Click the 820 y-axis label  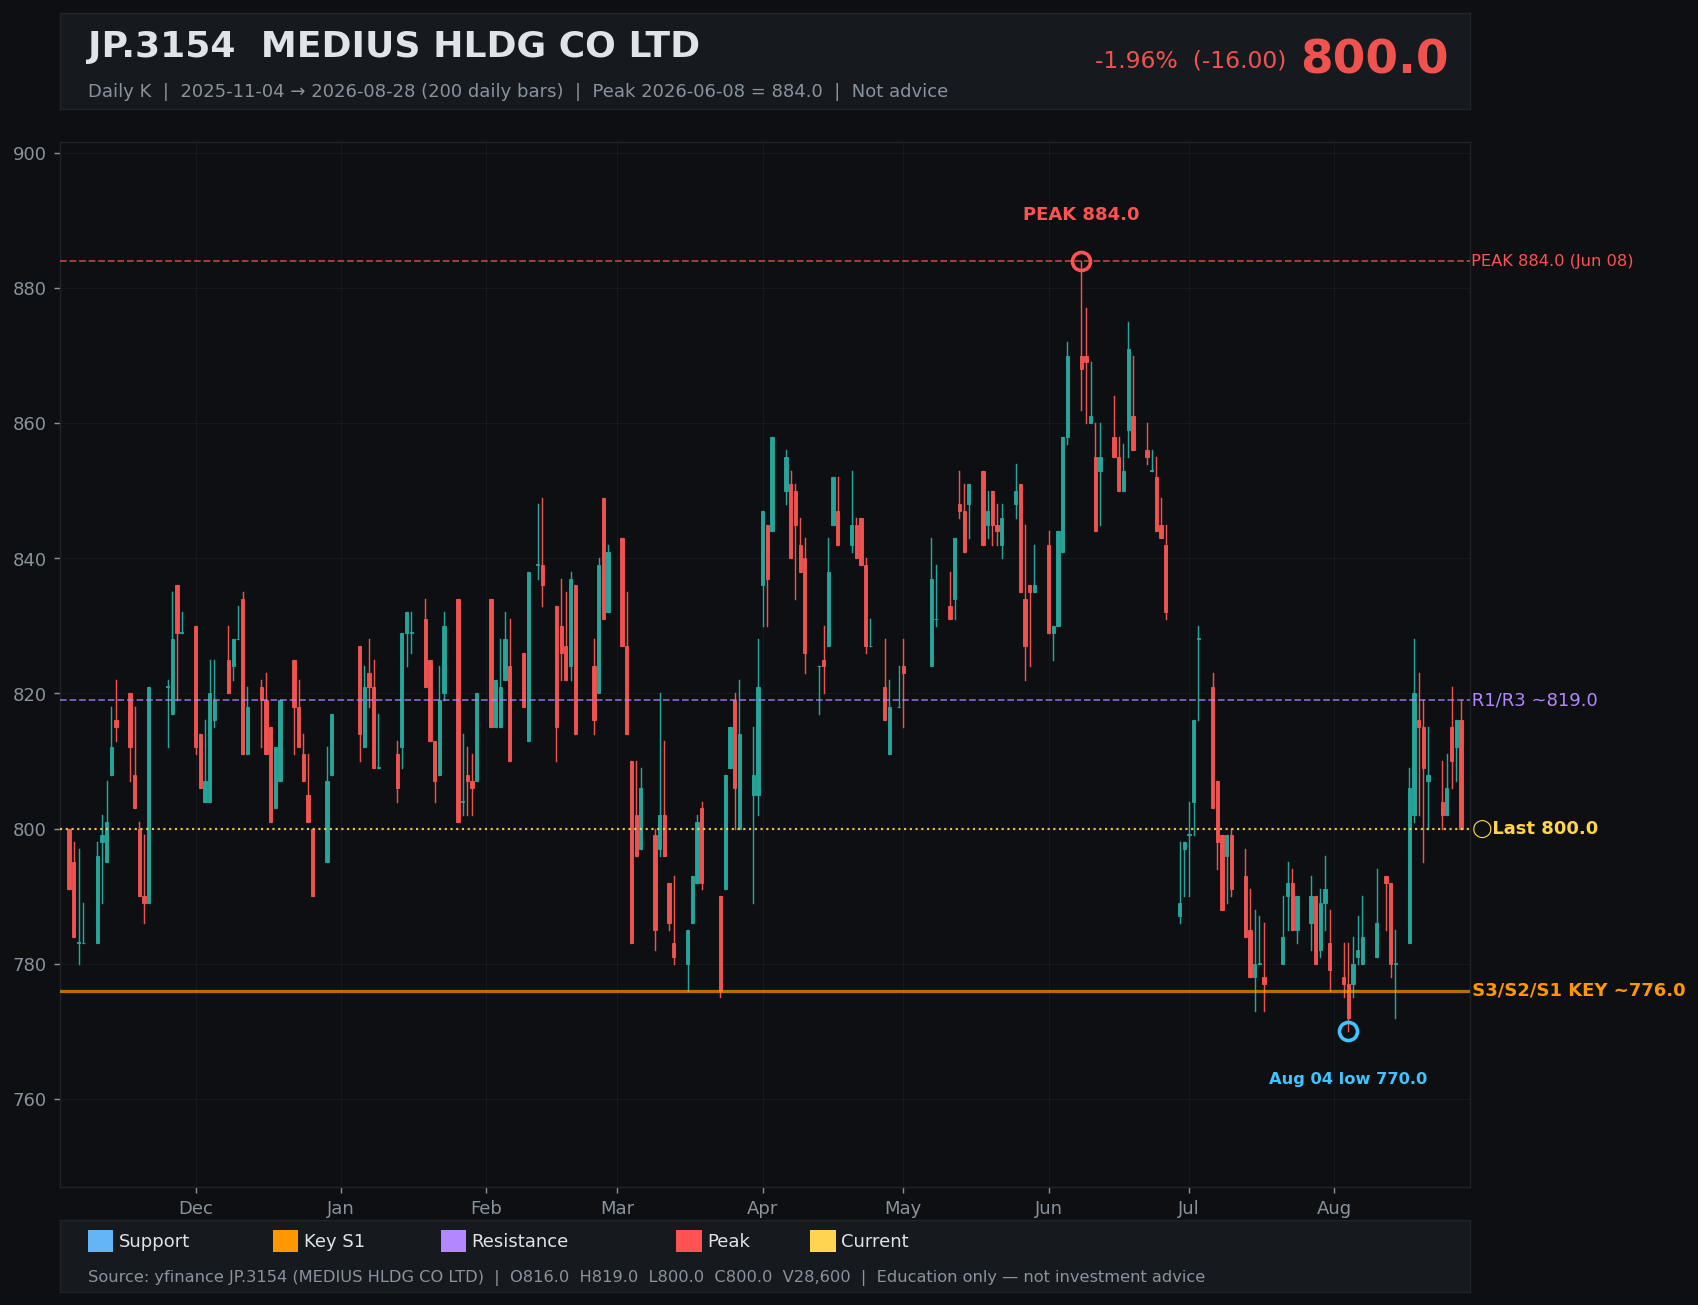point(30,694)
